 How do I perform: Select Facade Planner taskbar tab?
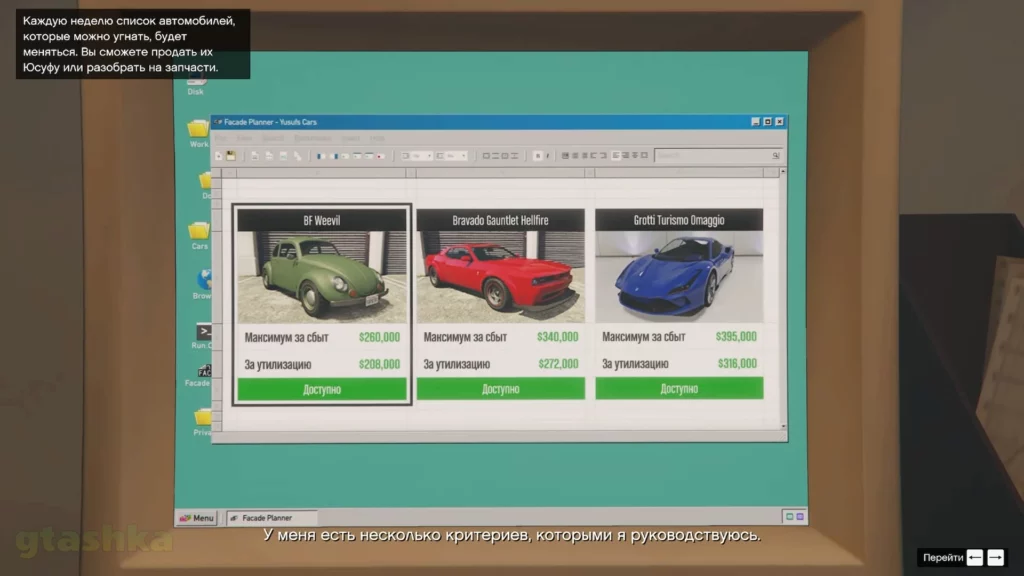[x=272, y=518]
